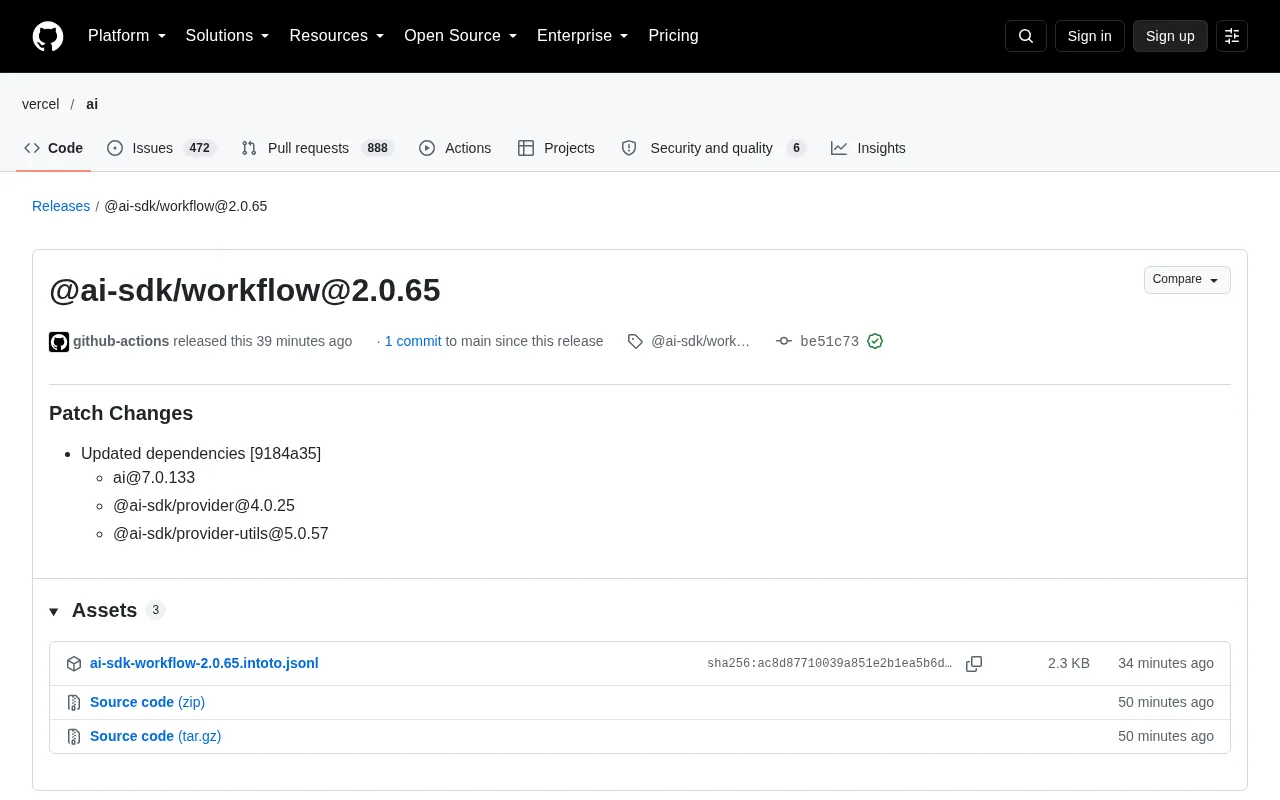Expand the Enterprise menu
The width and height of the screenshot is (1280, 800).
(x=583, y=36)
